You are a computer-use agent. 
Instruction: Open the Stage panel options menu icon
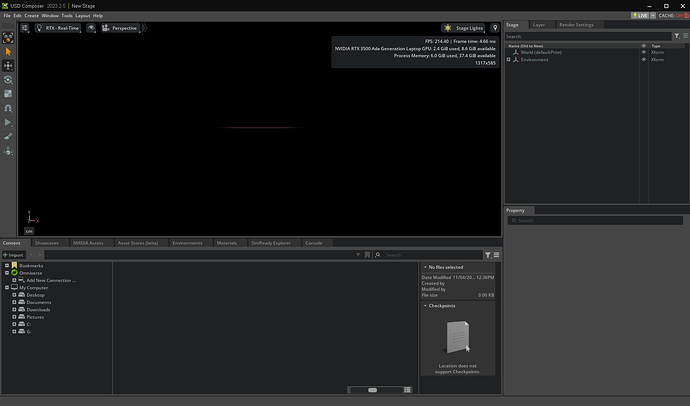[x=686, y=37]
